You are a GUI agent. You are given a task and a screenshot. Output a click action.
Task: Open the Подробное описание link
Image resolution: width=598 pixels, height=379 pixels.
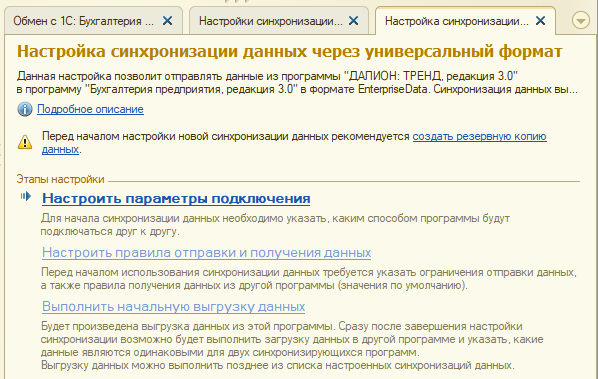(90, 109)
